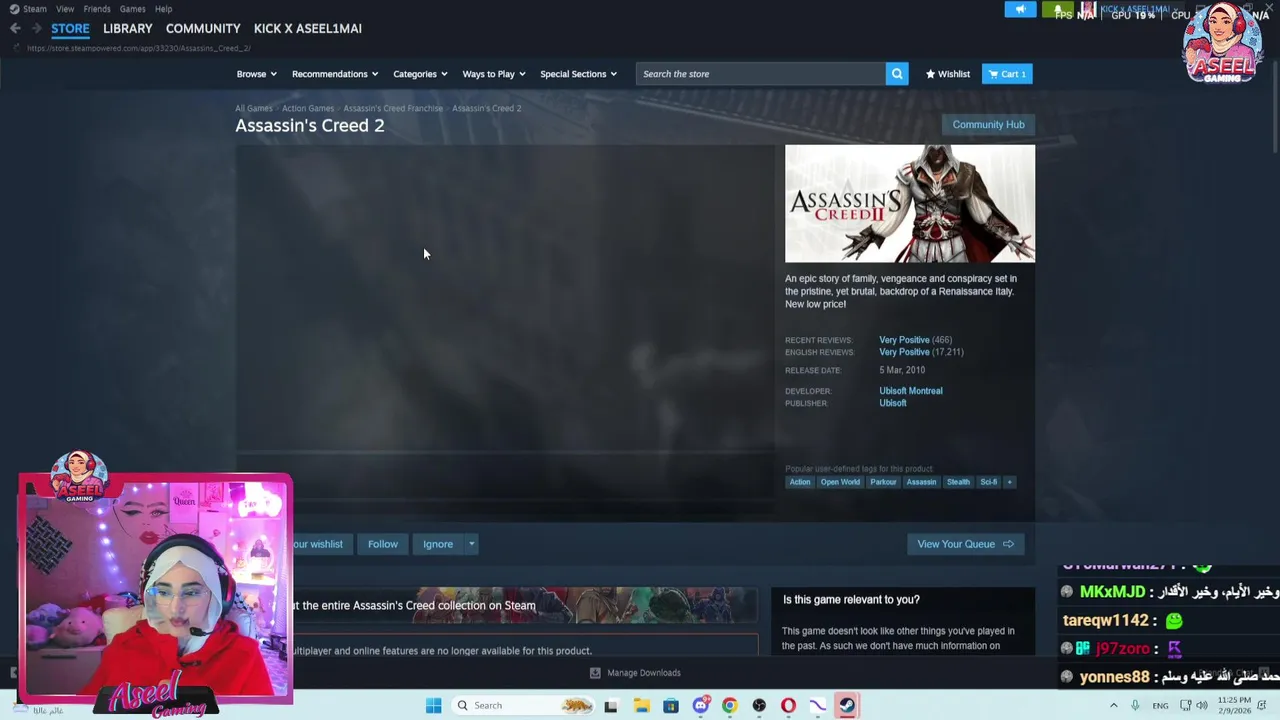Click the Action Games breadcrumb
The height and width of the screenshot is (720, 1280).
click(x=308, y=108)
